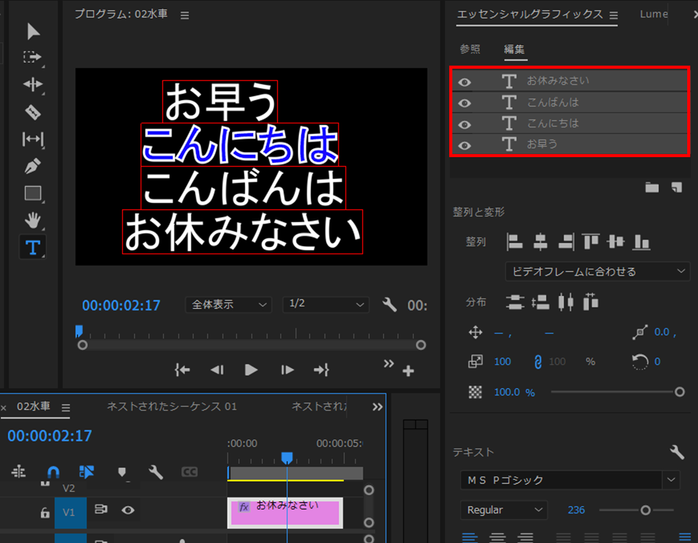
Task: Switch to 編集 tab
Action: pyautogui.click(x=514, y=49)
